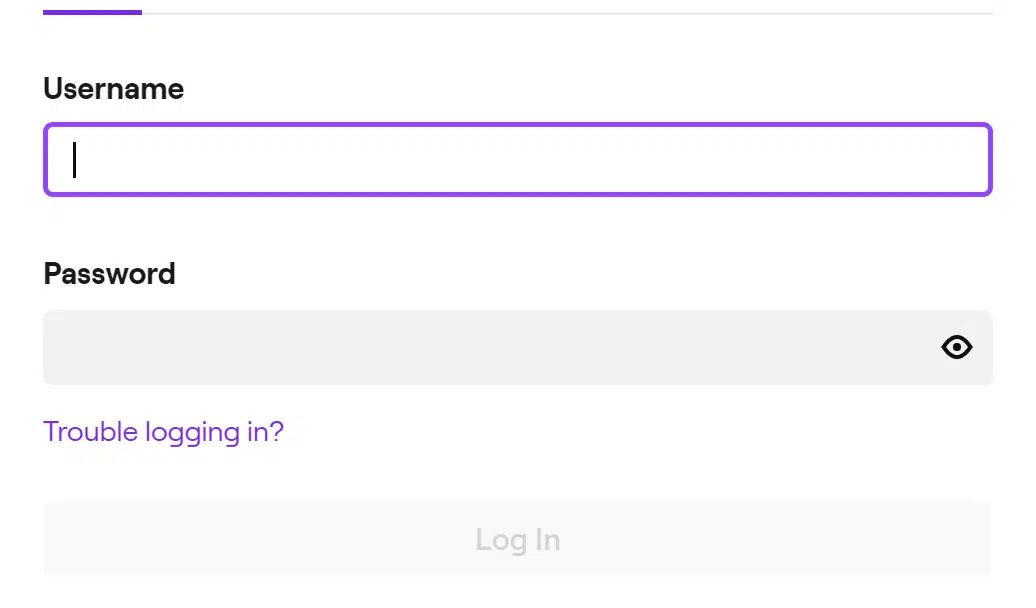The height and width of the screenshot is (608, 1036).
Task: Submit with the grayed-out Log In button
Action: click(x=518, y=539)
